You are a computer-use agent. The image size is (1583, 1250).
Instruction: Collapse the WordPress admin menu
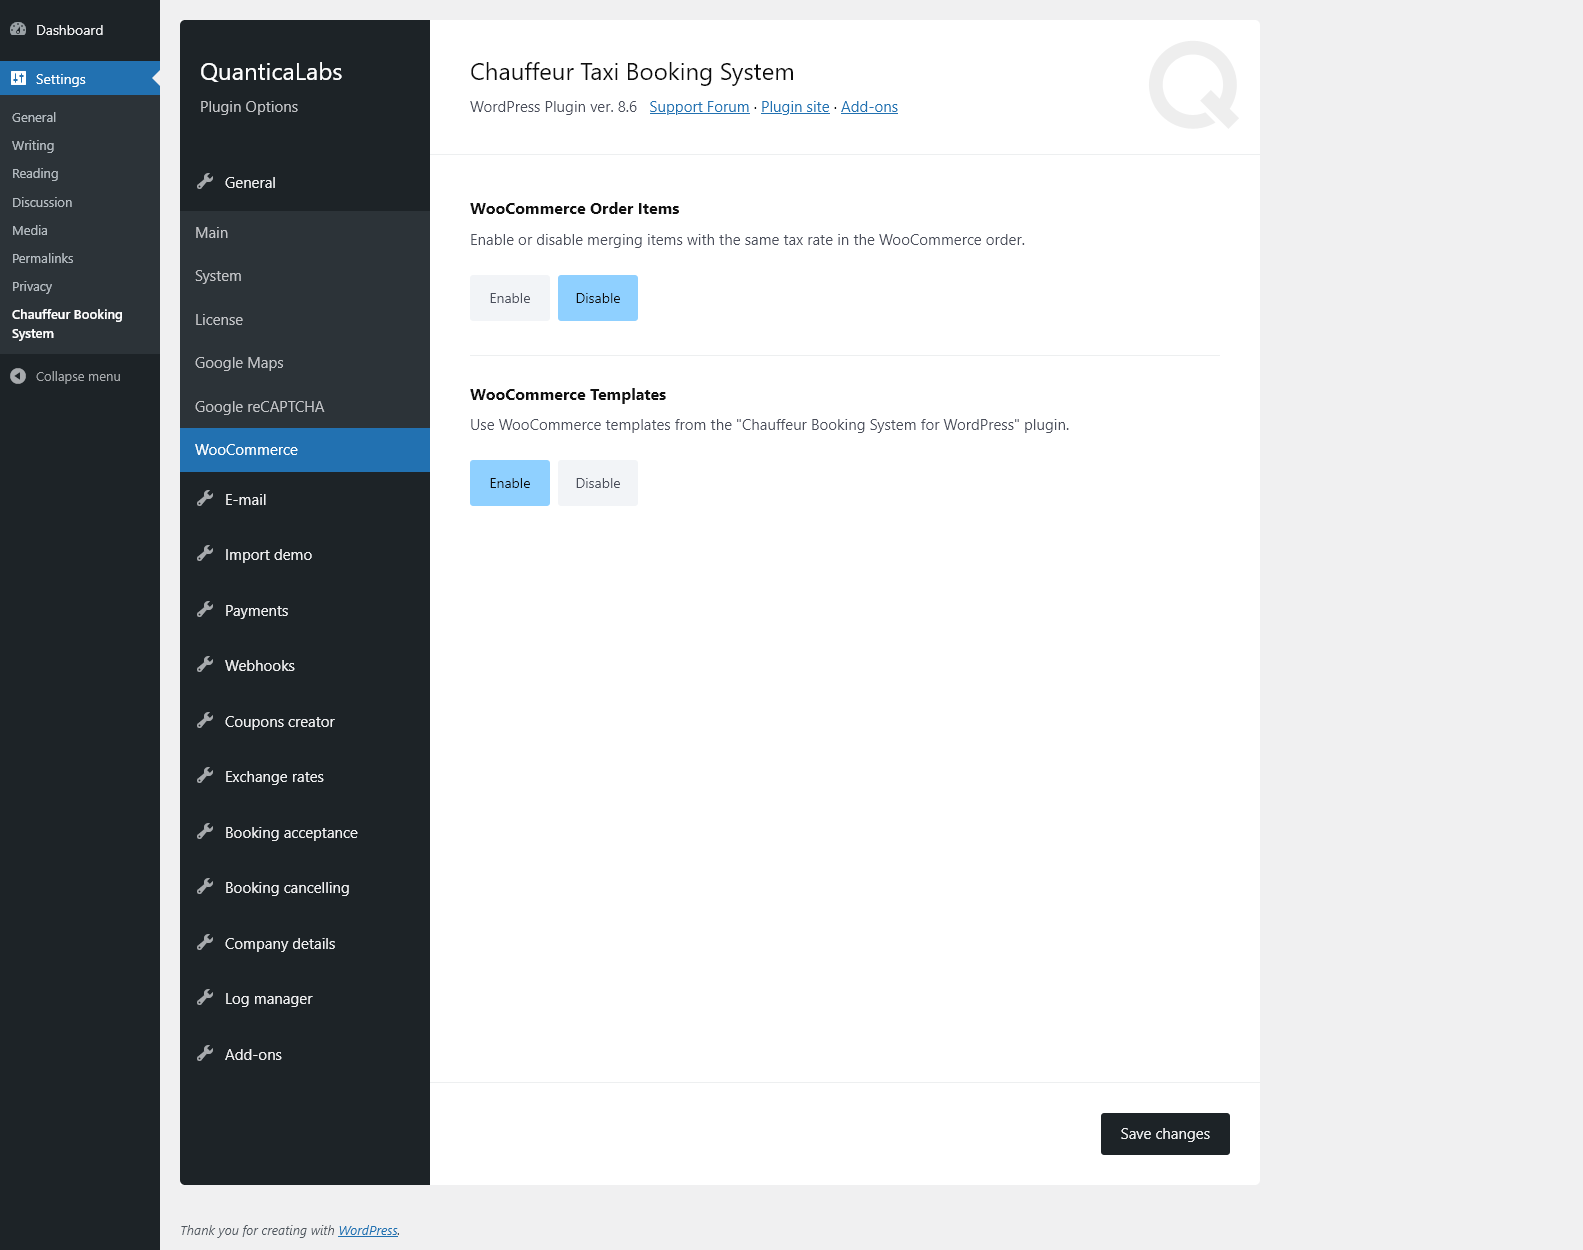pyautogui.click(x=78, y=377)
